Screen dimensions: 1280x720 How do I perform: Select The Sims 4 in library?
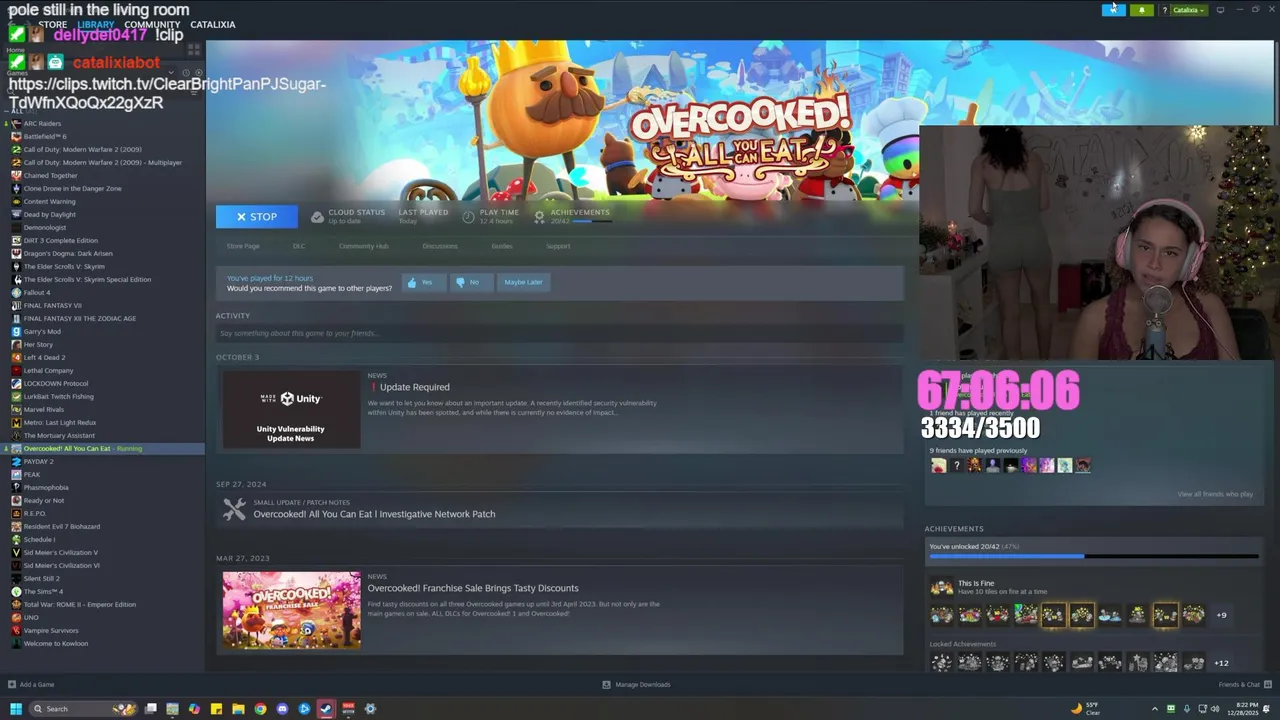pyautogui.click(x=43, y=591)
